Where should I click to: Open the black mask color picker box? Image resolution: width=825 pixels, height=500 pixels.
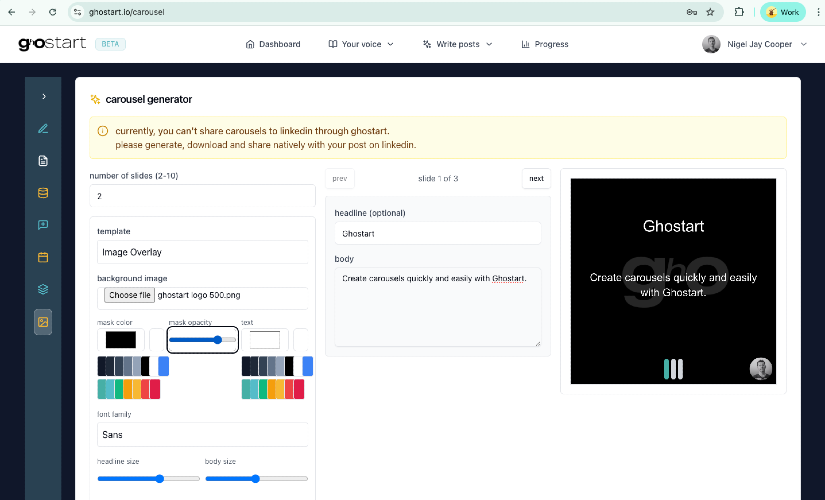pos(121,339)
